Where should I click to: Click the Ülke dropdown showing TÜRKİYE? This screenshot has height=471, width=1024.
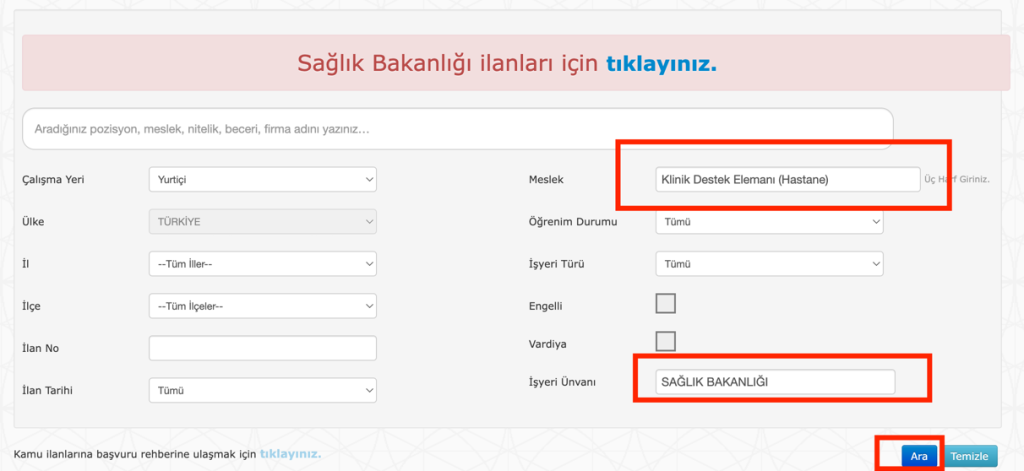[262, 221]
